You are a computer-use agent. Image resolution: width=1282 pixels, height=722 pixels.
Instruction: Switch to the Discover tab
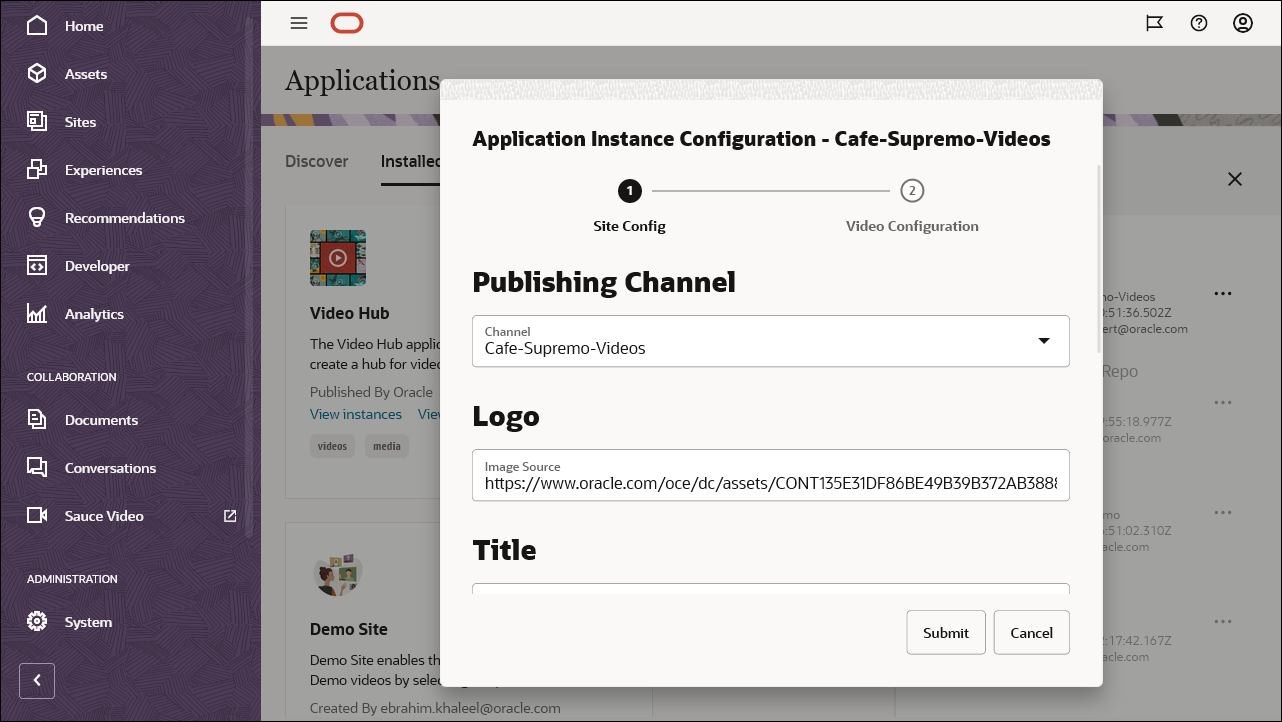point(317,161)
